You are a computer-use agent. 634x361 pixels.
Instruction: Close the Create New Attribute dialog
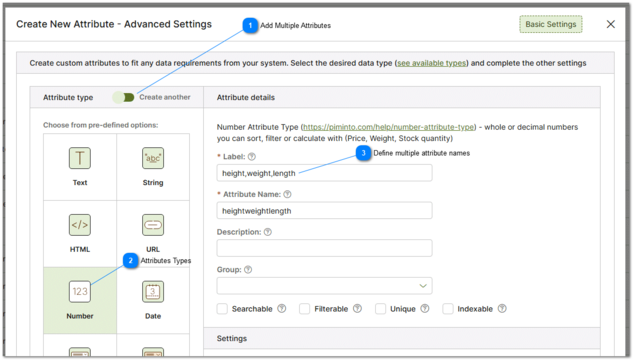(611, 24)
